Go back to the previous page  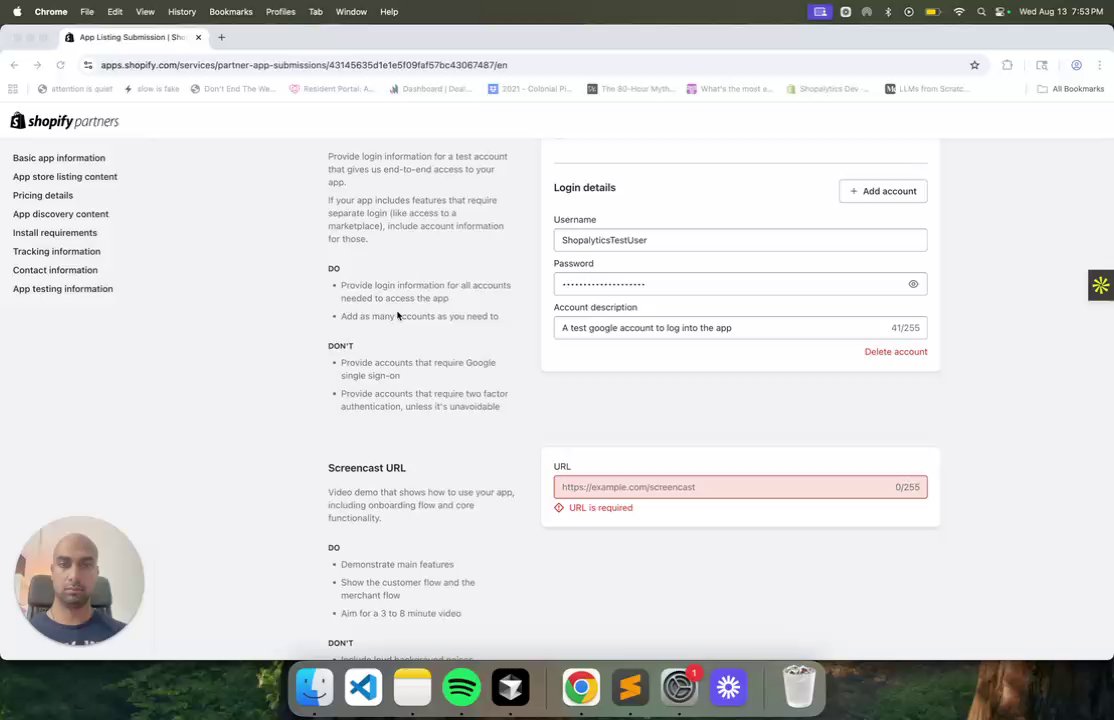(14, 65)
